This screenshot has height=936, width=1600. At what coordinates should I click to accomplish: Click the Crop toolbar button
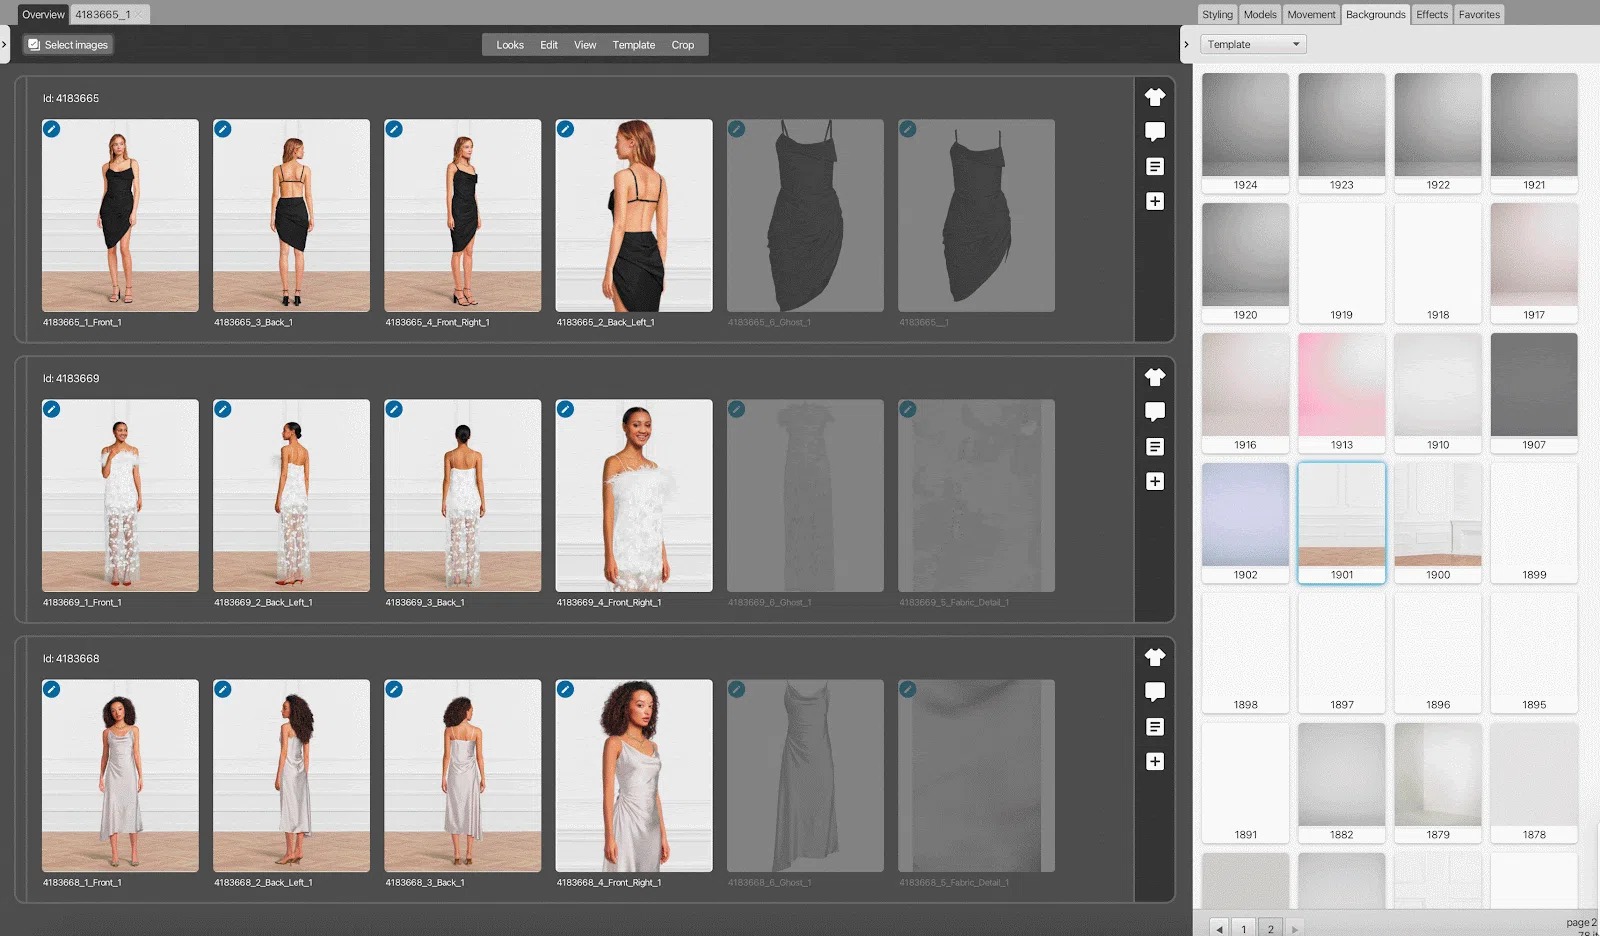point(682,45)
